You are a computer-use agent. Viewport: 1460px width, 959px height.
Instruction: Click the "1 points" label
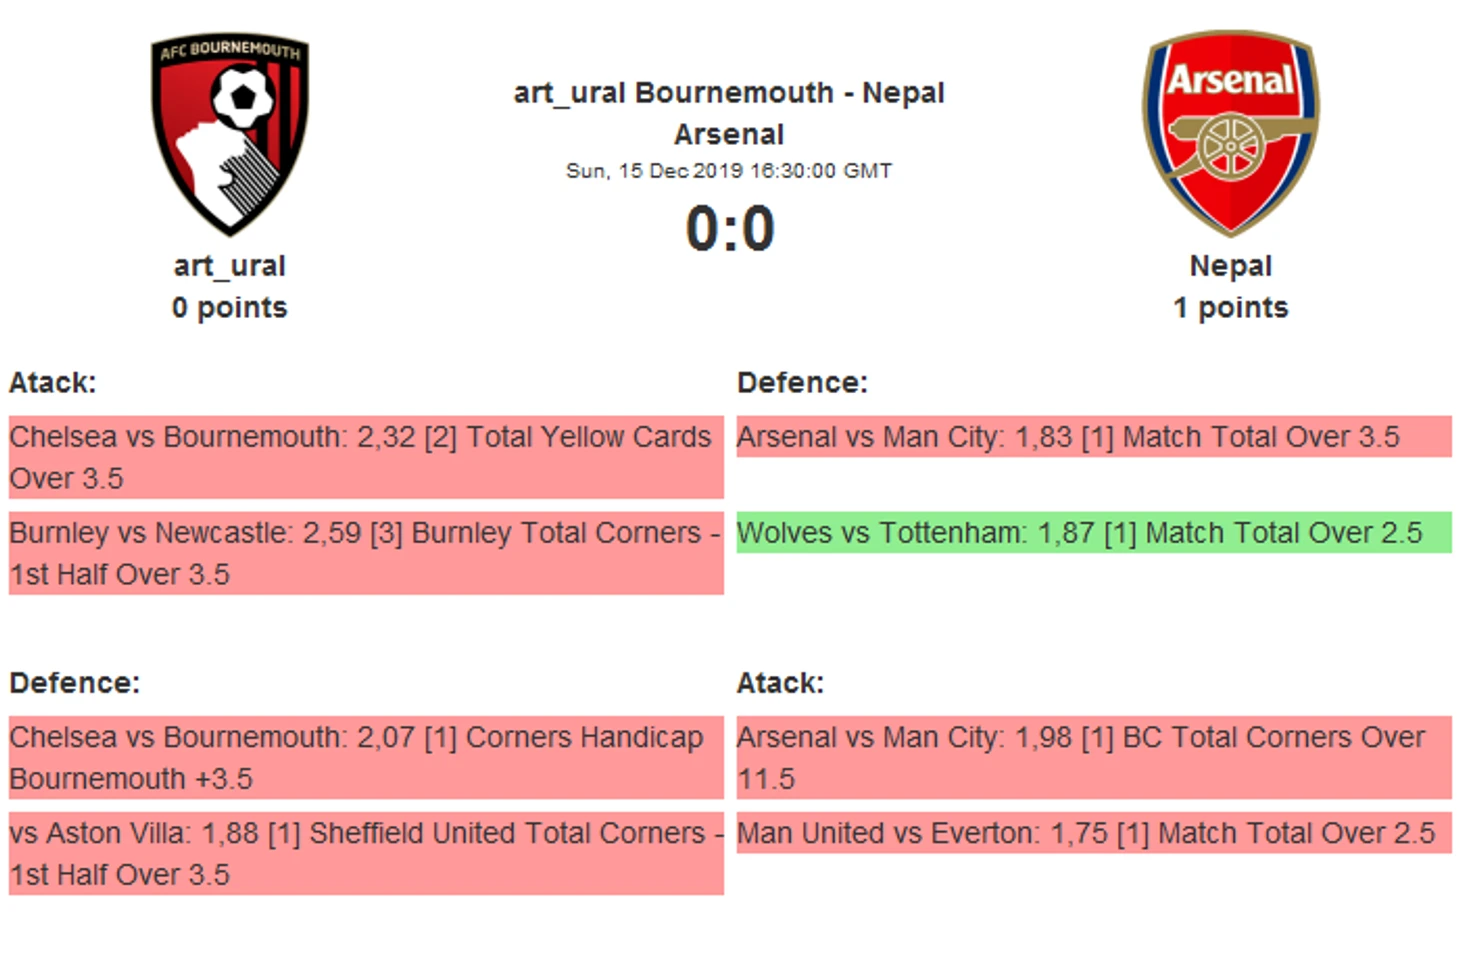1230,308
